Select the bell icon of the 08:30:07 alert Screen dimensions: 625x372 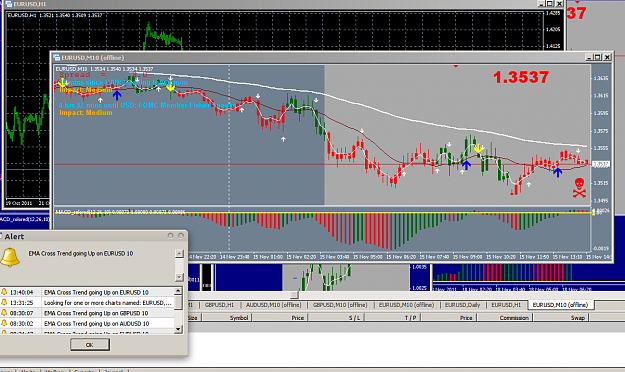click(x=4, y=313)
